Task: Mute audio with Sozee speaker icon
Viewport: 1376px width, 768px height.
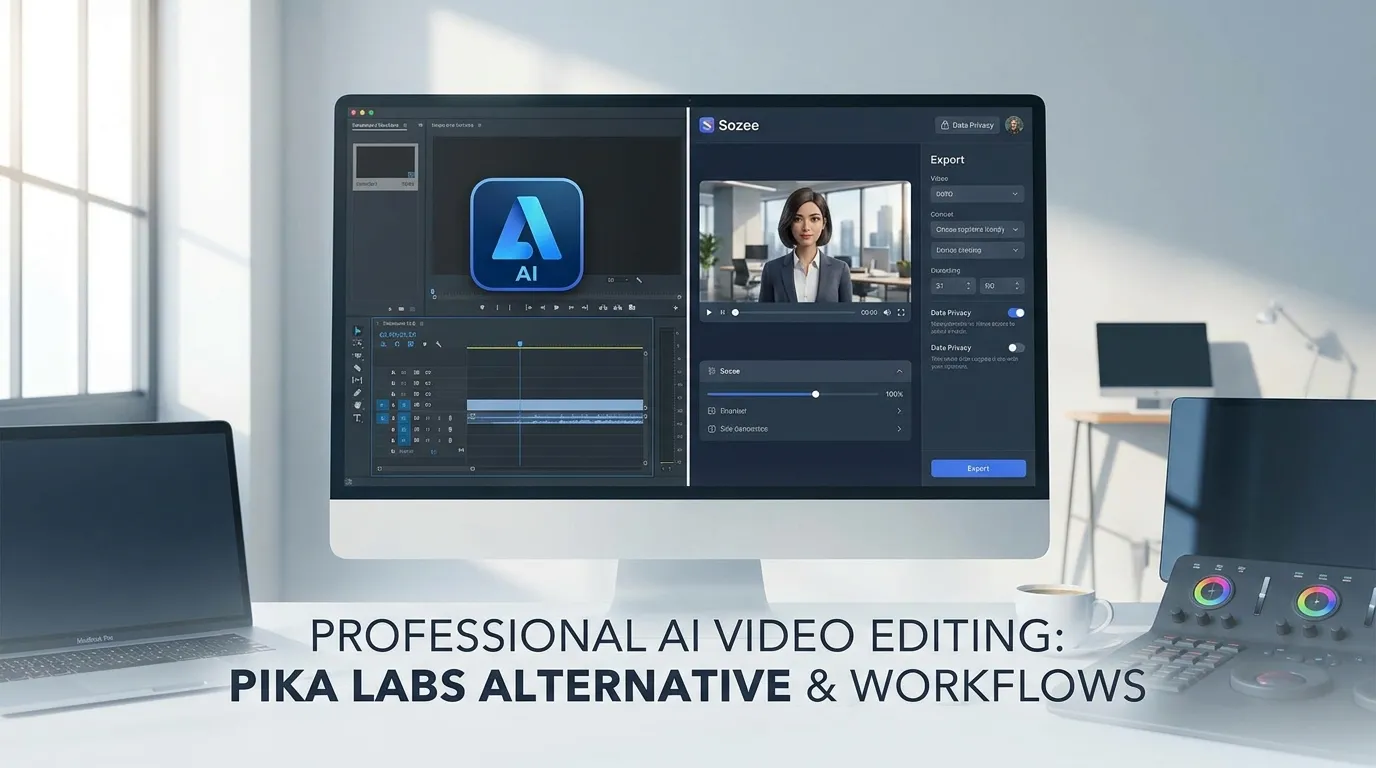Action: pos(887,313)
